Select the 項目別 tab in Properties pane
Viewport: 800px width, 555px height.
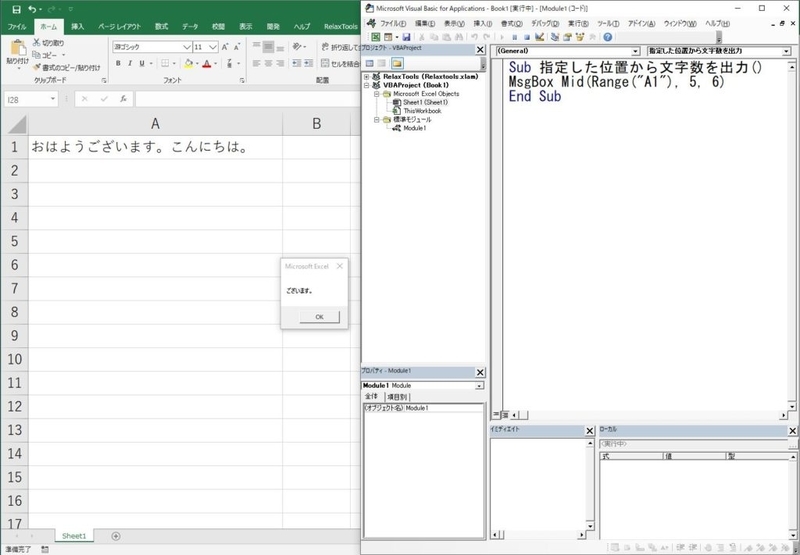pyautogui.click(x=397, y=396)
